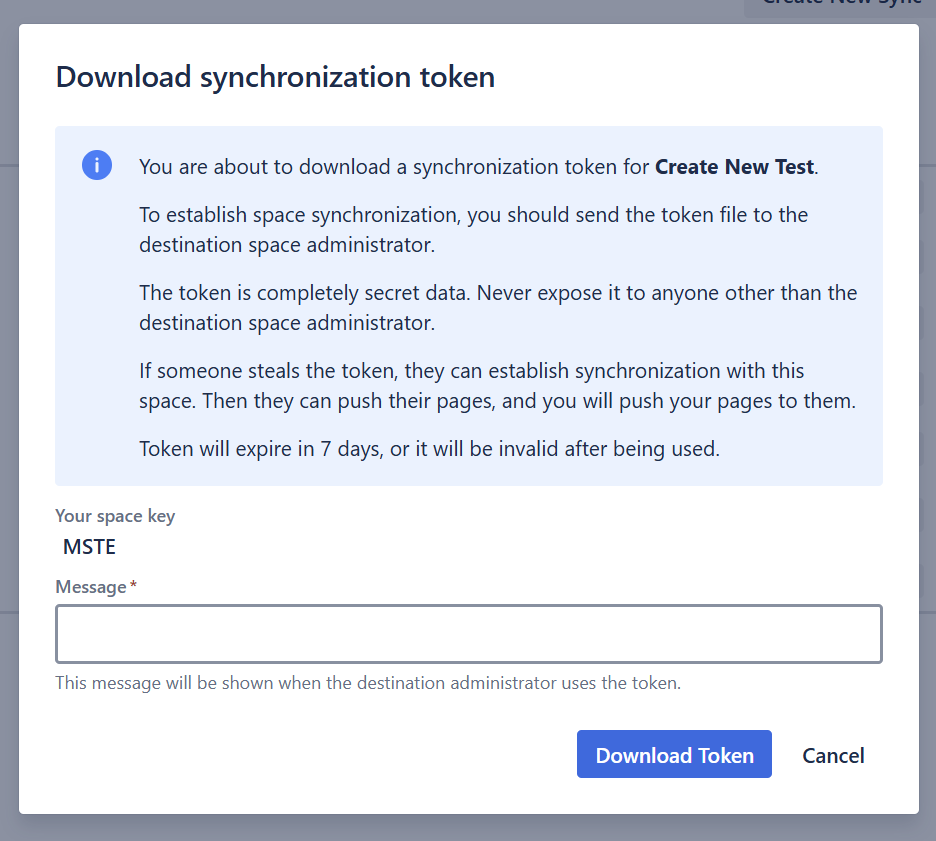This screenshot has height=841, width=936.
Task: Click the "Your space key" label
Action: (x=115, y=516)
